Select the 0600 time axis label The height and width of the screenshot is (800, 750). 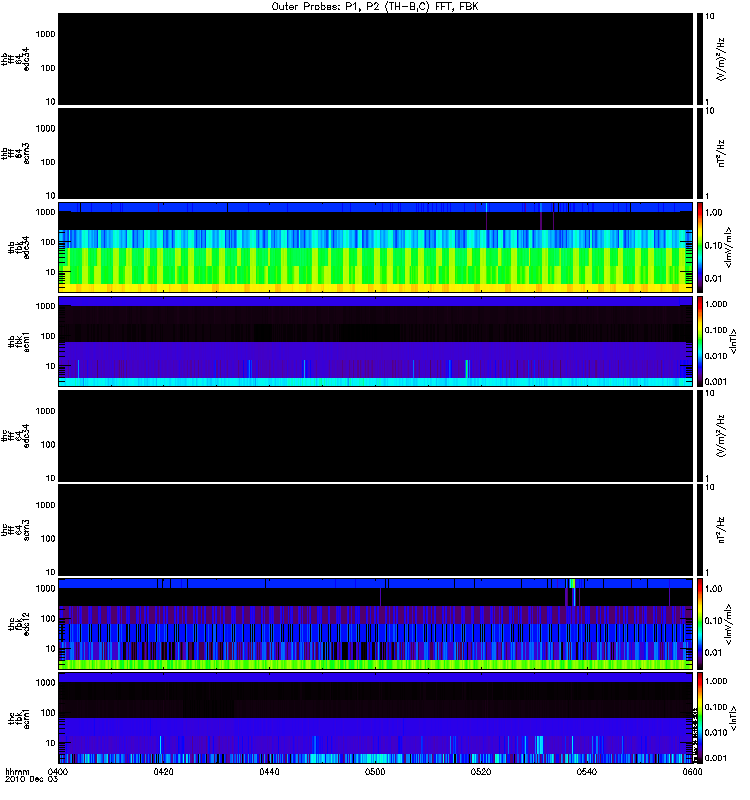click(692, 771)
